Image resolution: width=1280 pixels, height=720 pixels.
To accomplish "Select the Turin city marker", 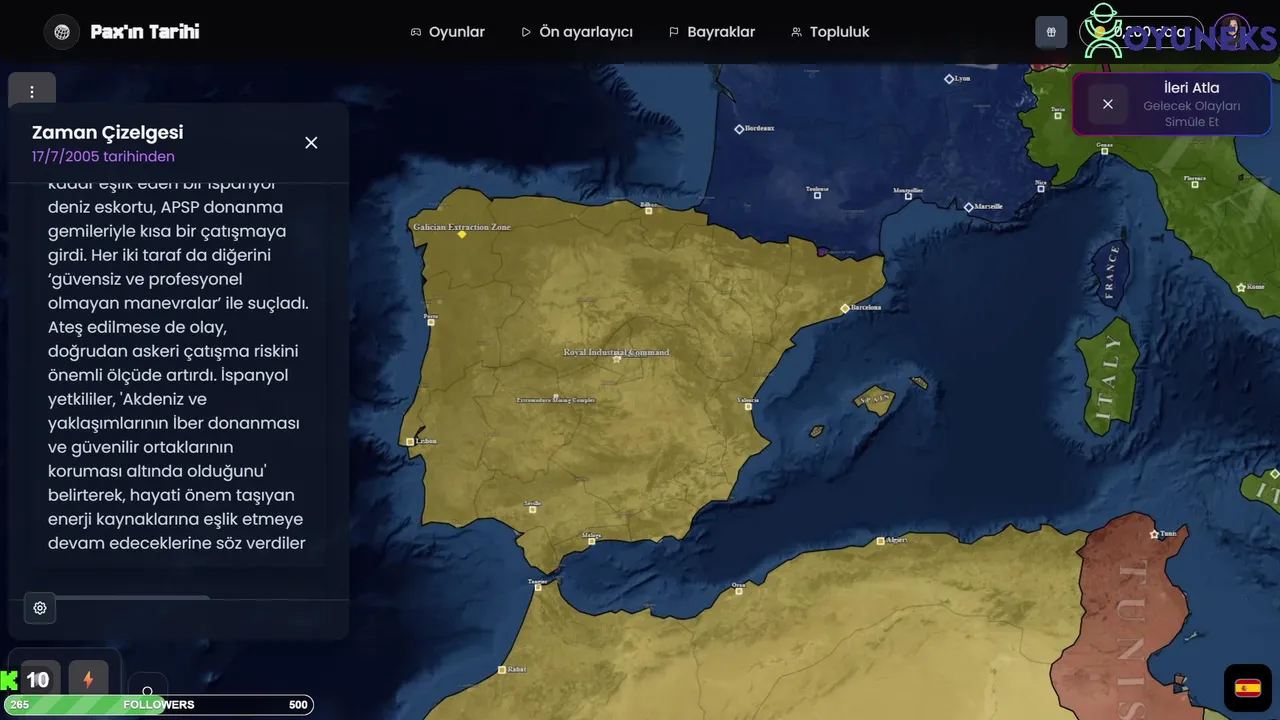I will [x=1058, y=115].
